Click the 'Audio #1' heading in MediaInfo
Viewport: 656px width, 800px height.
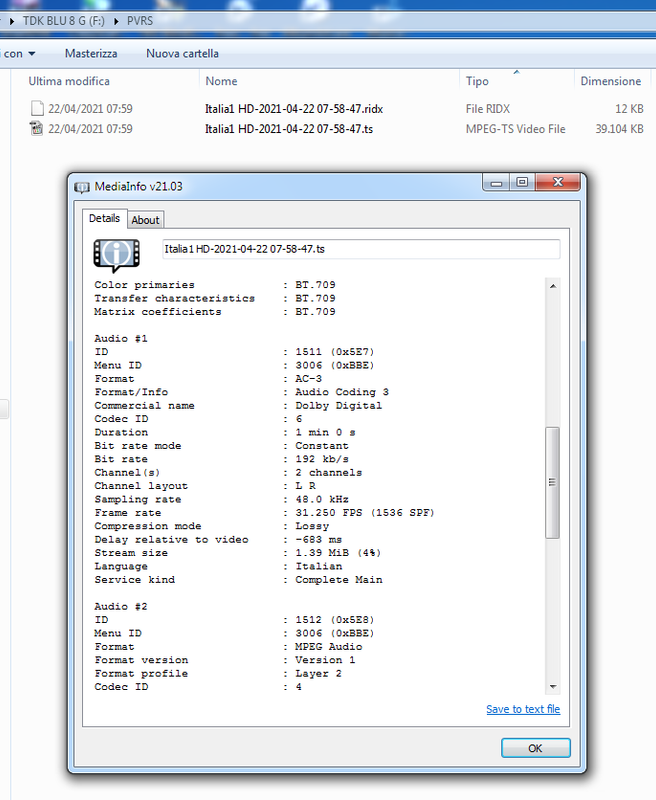(121, 338)
